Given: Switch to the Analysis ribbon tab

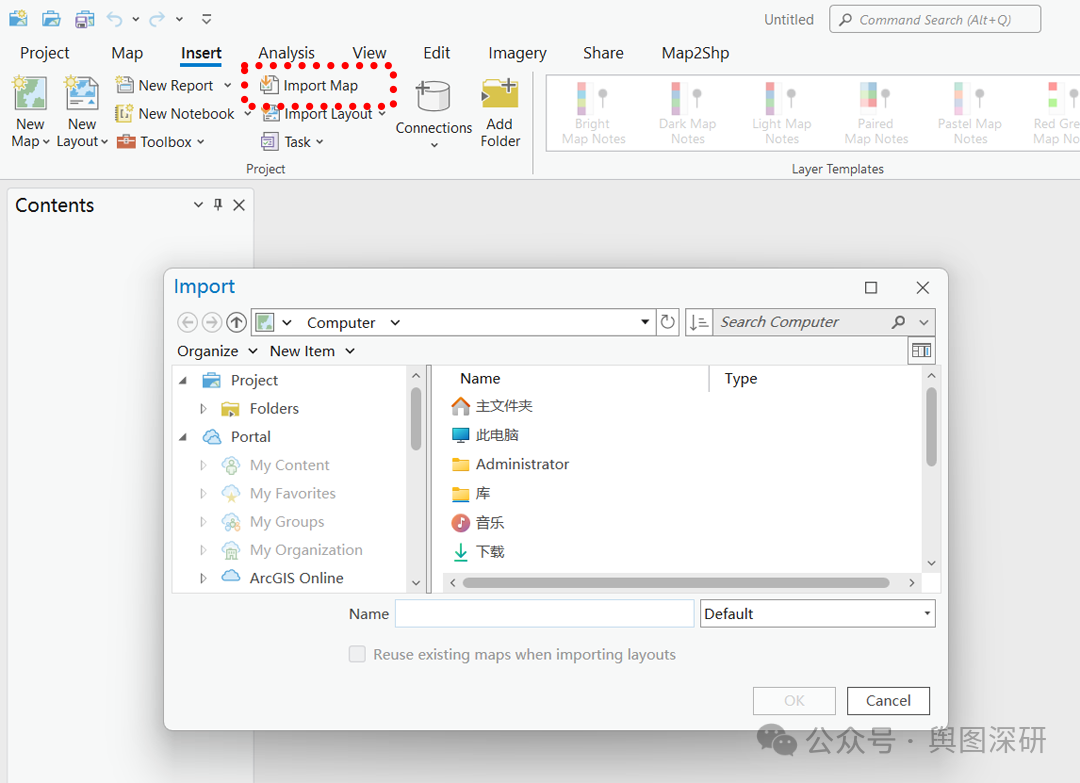Looking at the screenshot, I should coord(287,53).
